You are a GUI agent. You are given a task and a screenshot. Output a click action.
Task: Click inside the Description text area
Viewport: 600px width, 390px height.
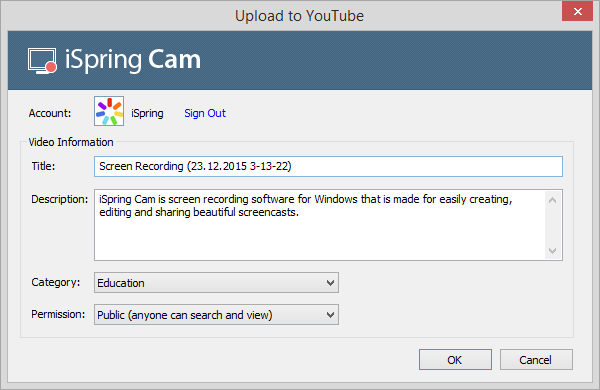coord(320,225)
